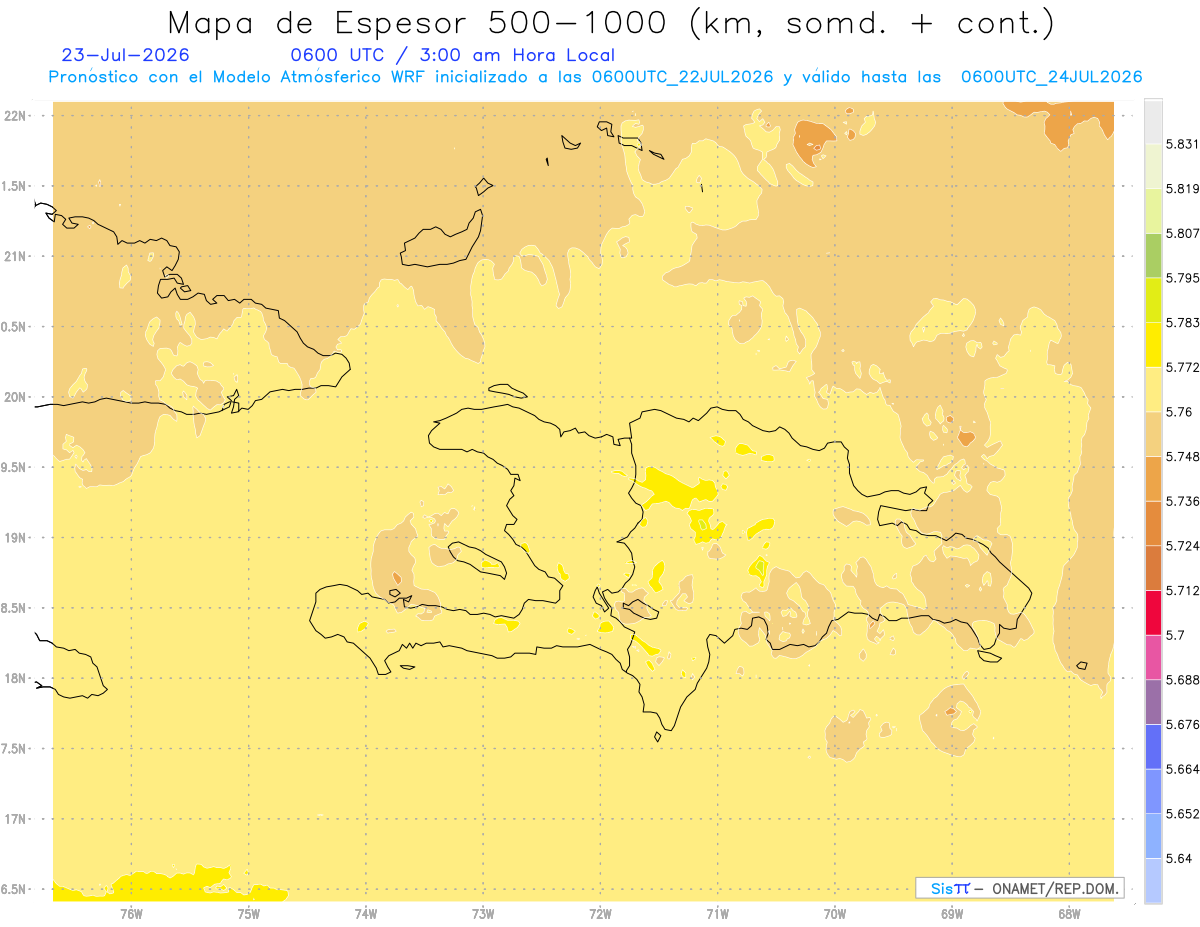
Task: Click the '9.5N' latitude label
Action: click(x=14, y=468)
